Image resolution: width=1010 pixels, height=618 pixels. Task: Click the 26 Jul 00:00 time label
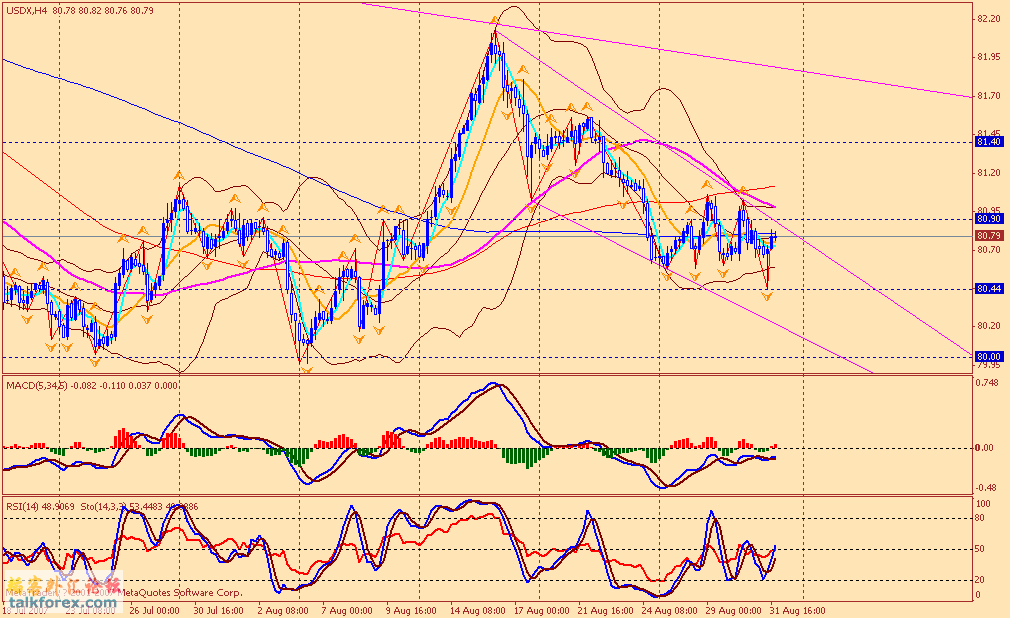pos(154,610)
